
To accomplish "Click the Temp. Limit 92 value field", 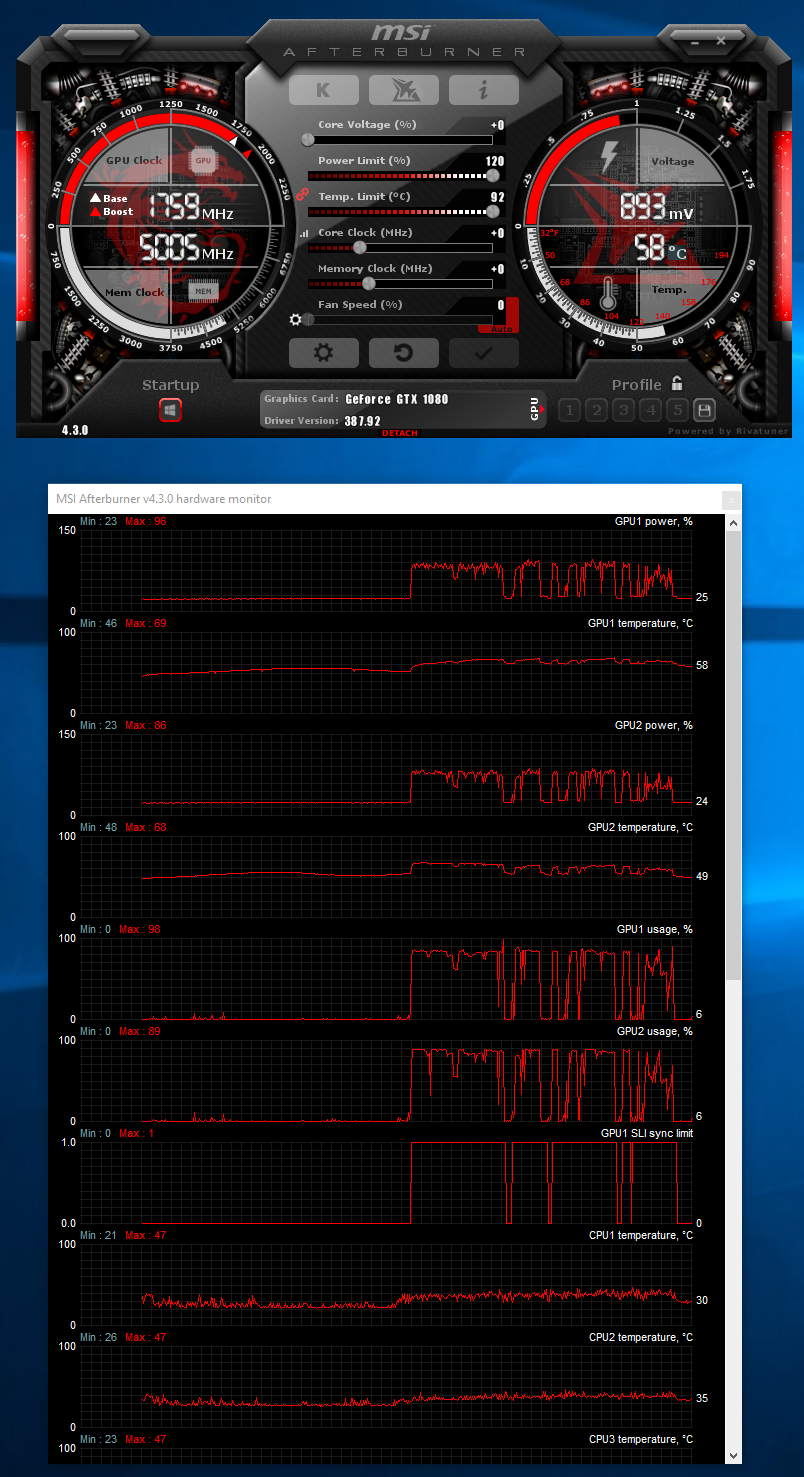I will tap(498, 197).
